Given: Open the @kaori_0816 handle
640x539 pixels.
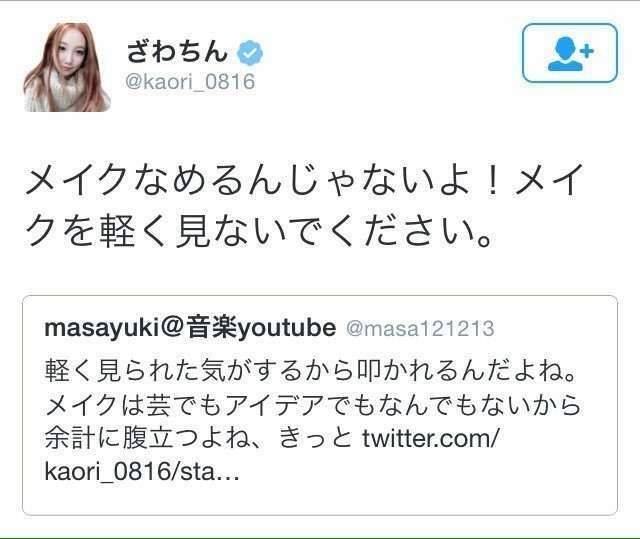Looking at the screenshot, I should tap(190, 82).
